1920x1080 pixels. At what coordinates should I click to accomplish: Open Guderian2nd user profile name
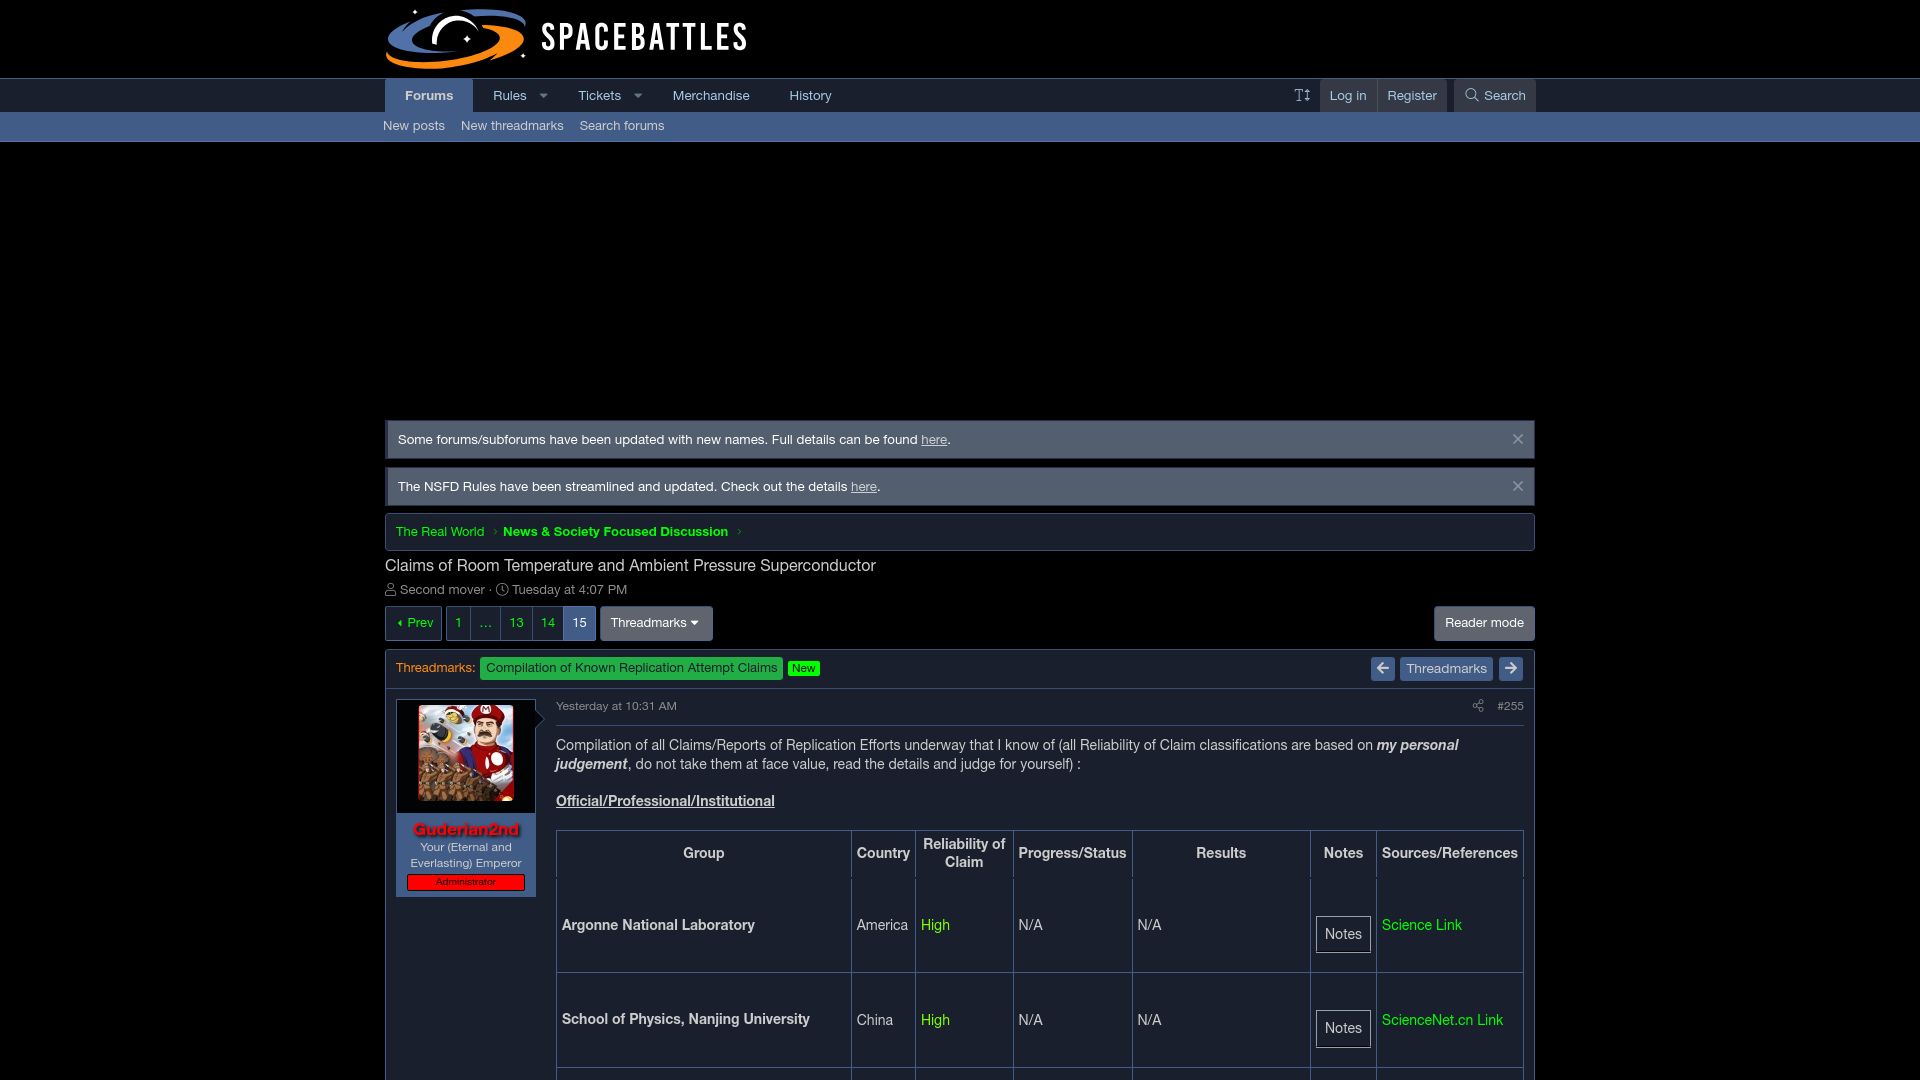pos(466,830)
